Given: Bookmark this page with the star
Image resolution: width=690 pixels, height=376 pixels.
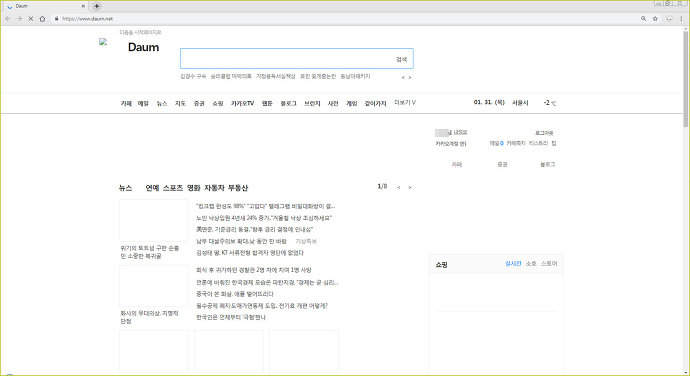Looking at the screenshot, I should coord(655,18).
